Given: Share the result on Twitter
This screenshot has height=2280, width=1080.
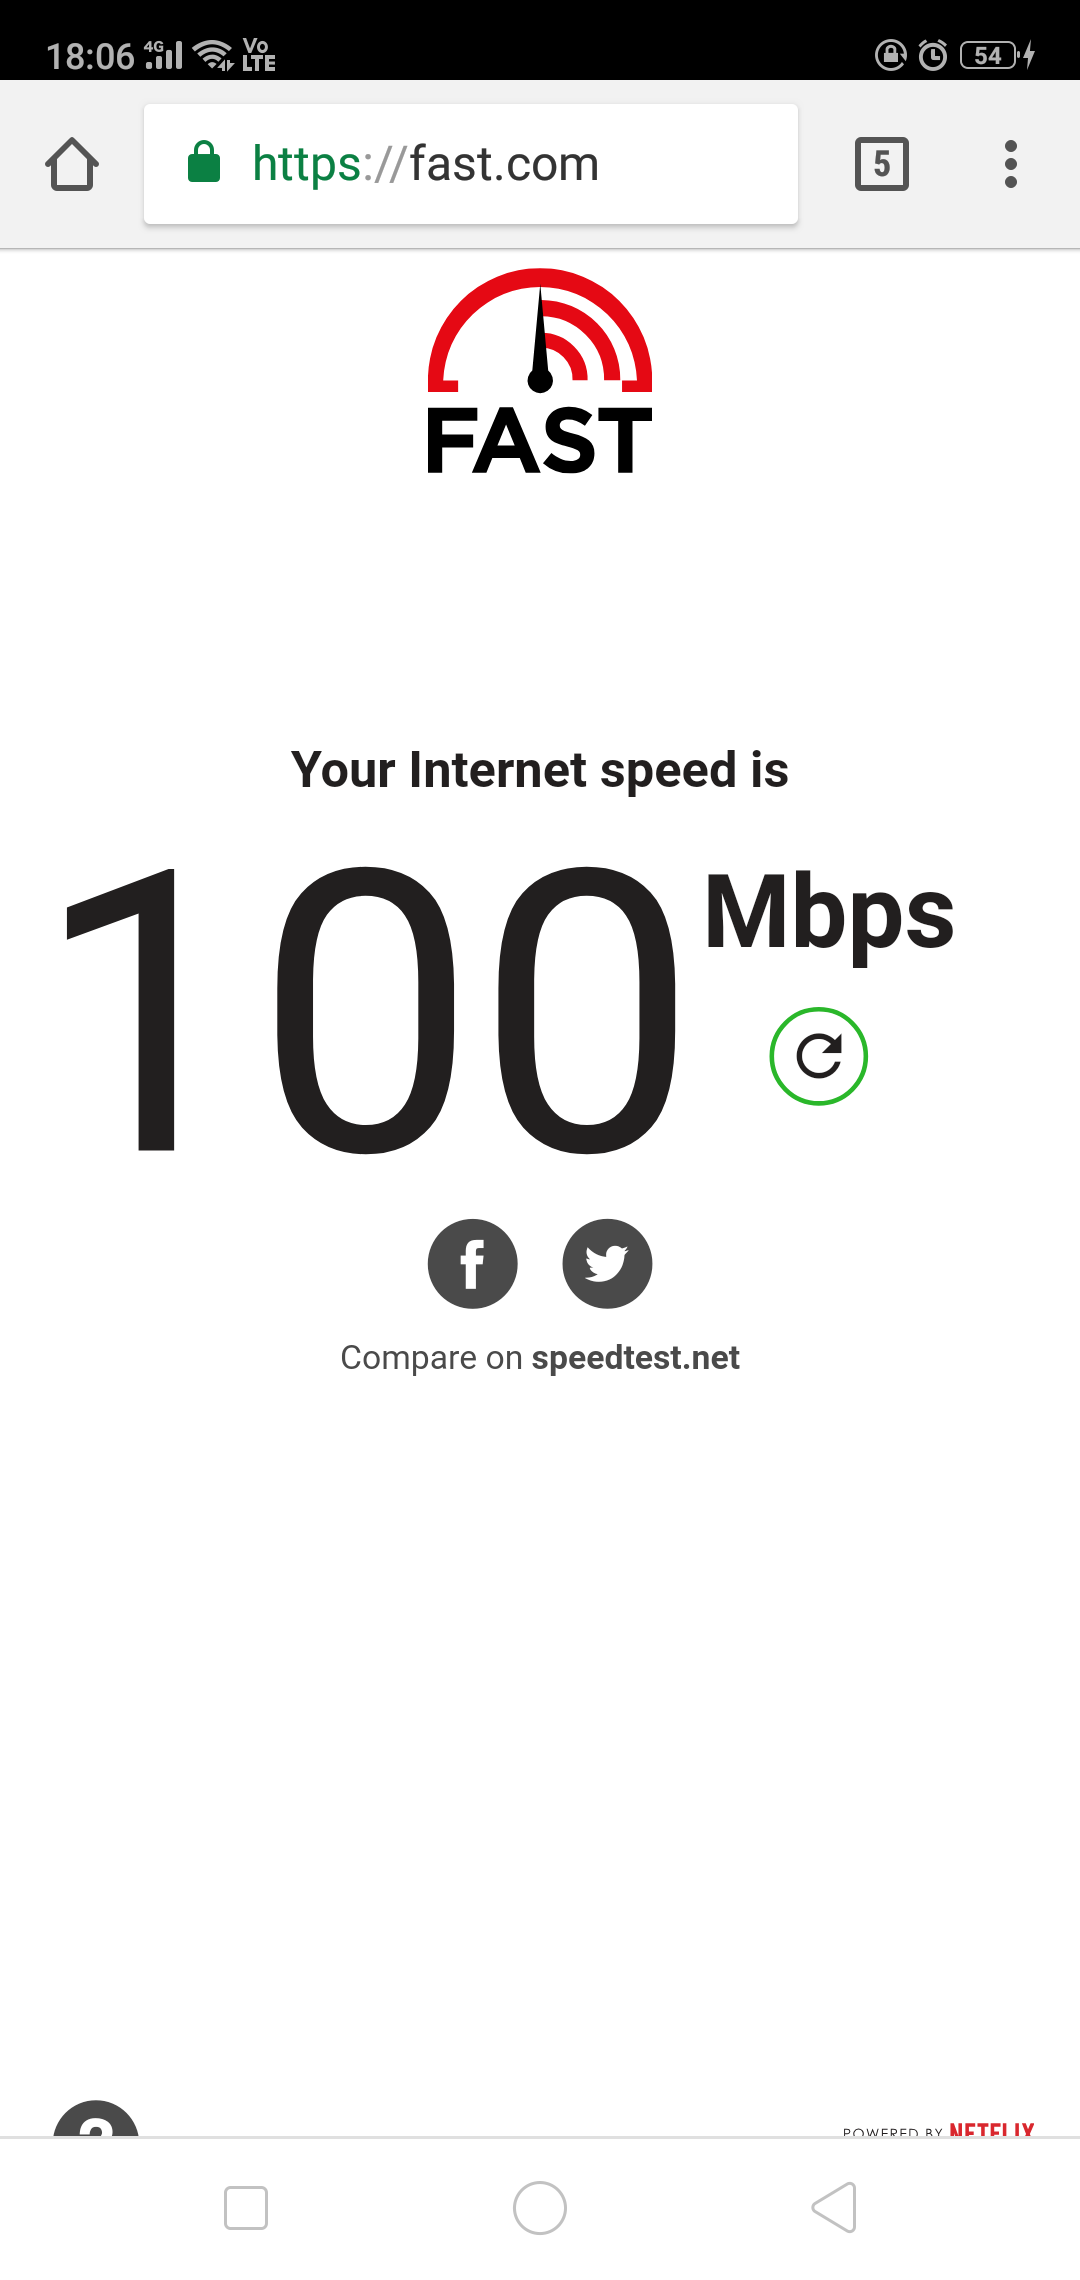Looking at the screenshot, I should (608, 1264).
